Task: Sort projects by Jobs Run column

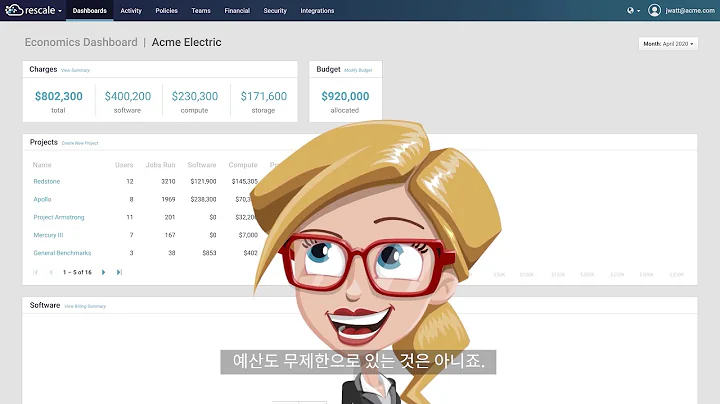Action: pyautogui.click(x=160, y=165)
